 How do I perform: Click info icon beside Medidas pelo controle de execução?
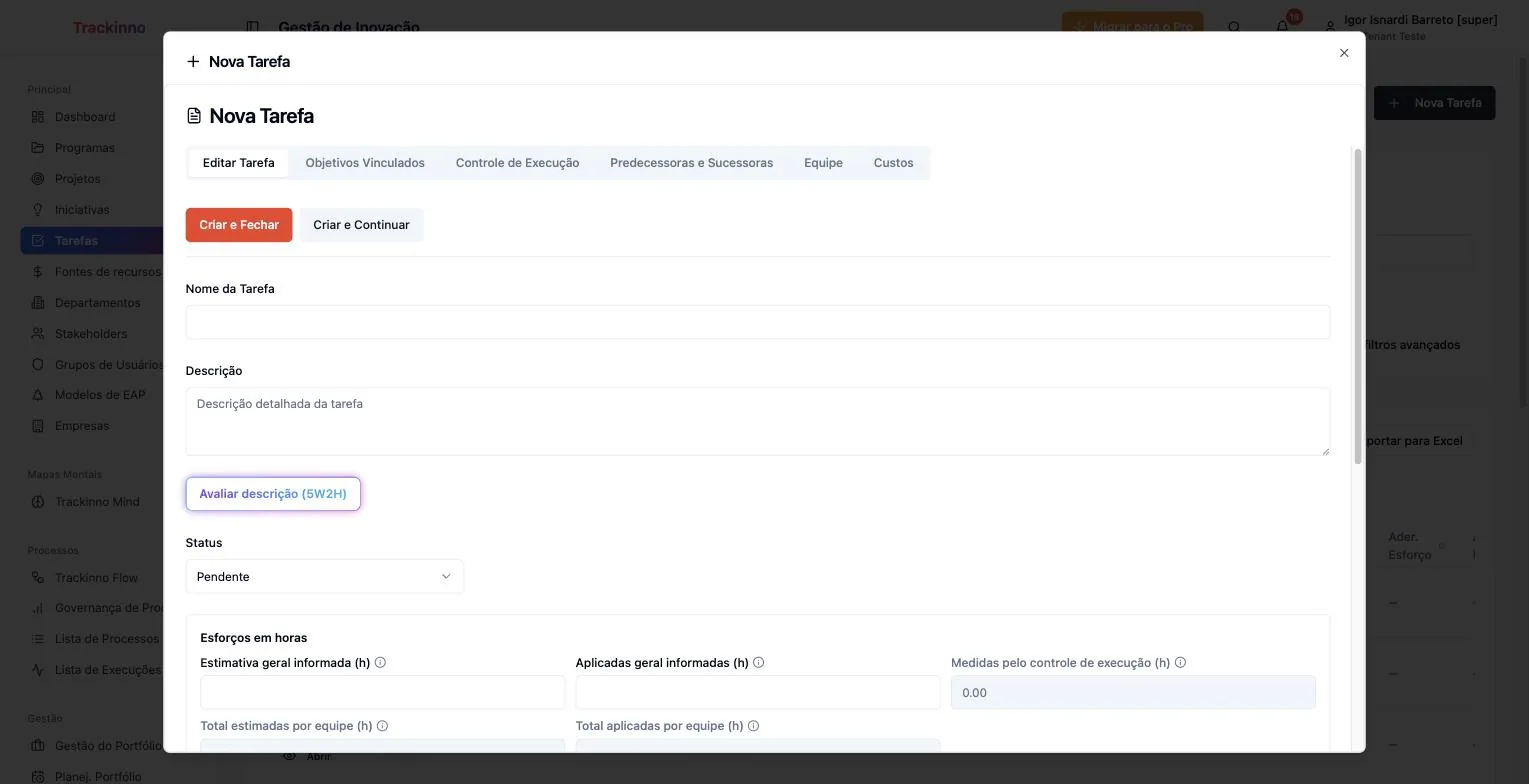coord(1181,663)
